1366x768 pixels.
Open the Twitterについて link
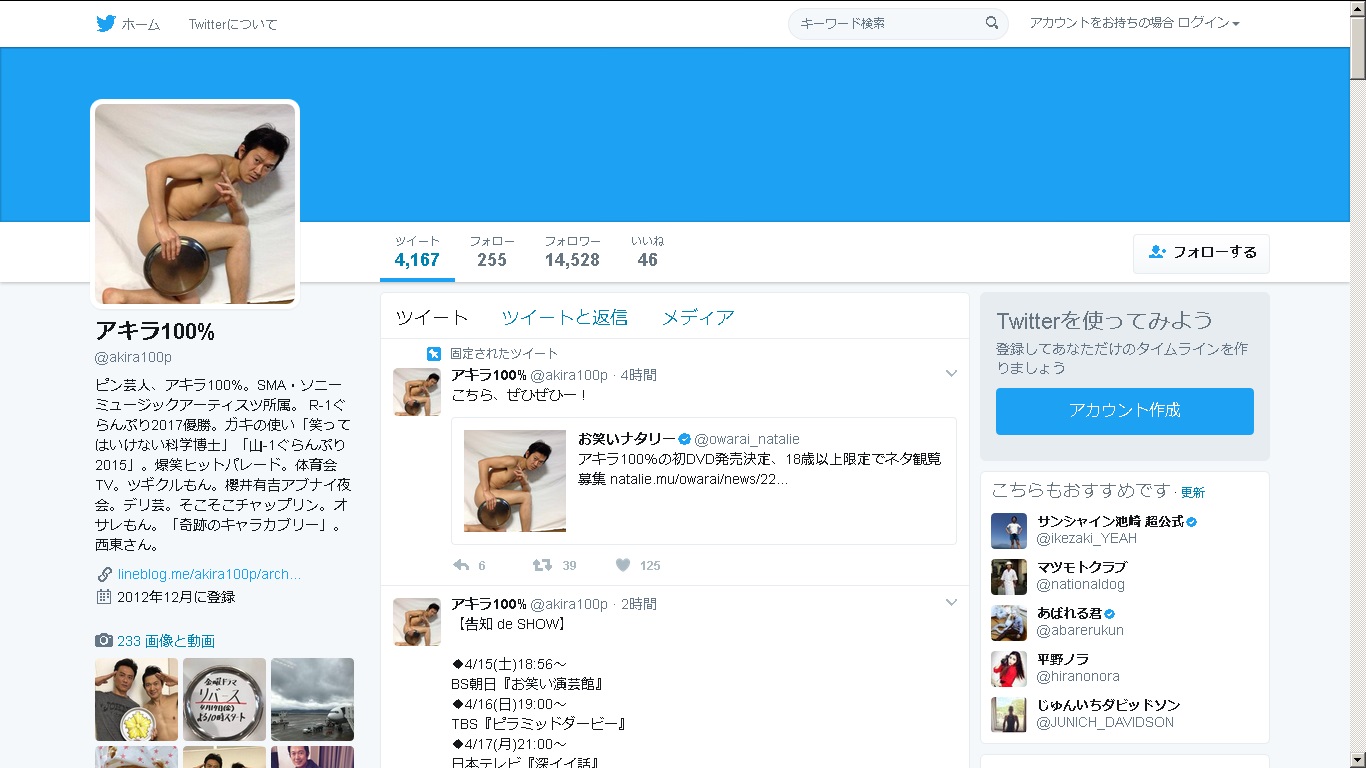[x=233, y=24]
